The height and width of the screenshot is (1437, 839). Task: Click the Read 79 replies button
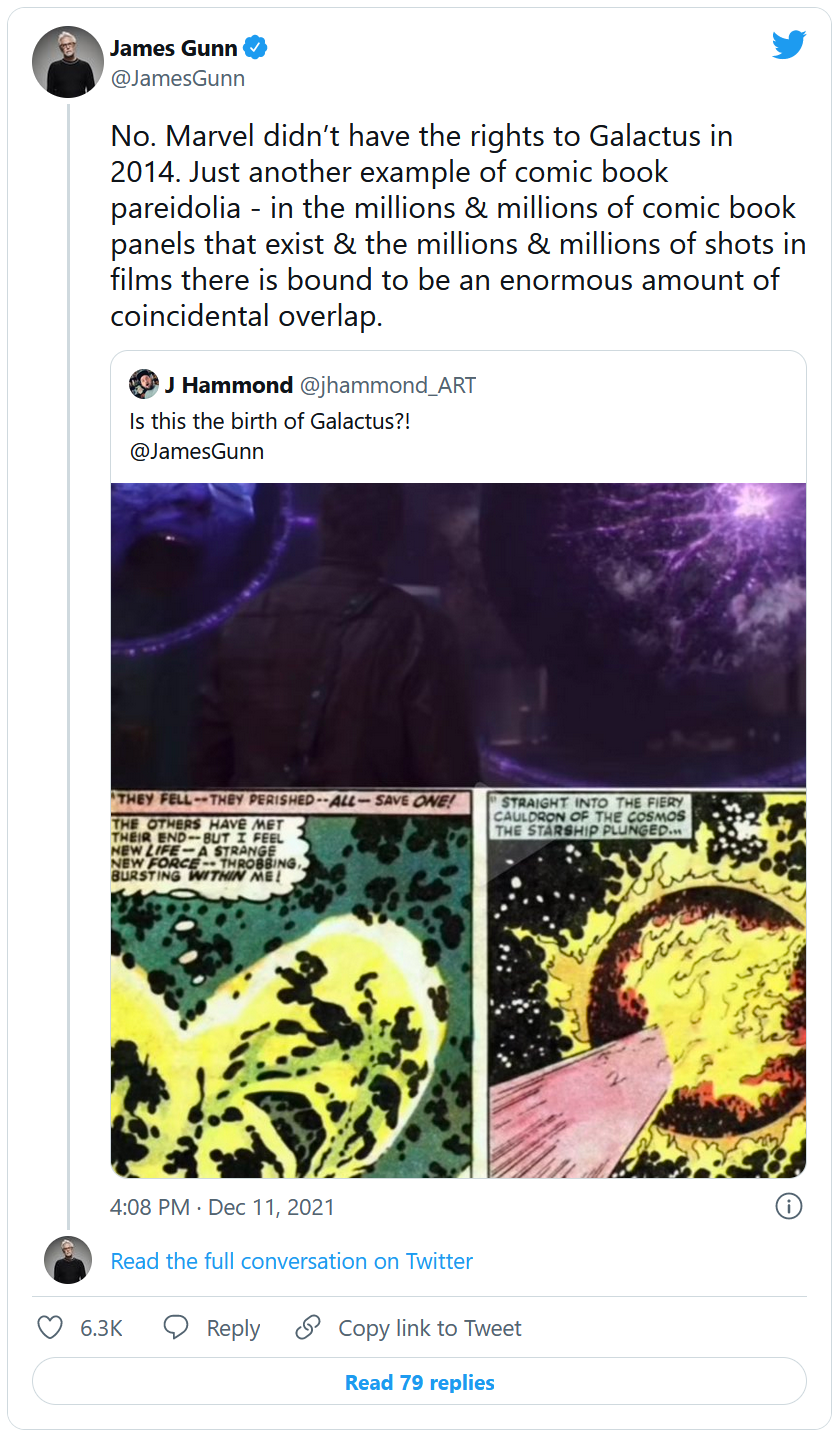coord(419,1382)
